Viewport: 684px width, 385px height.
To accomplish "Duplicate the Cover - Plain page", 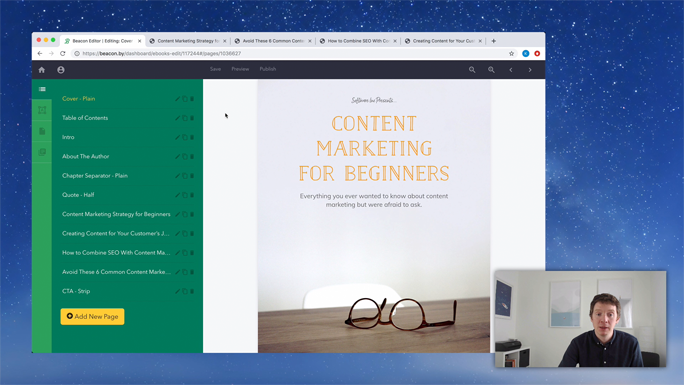I will point(185,99).
